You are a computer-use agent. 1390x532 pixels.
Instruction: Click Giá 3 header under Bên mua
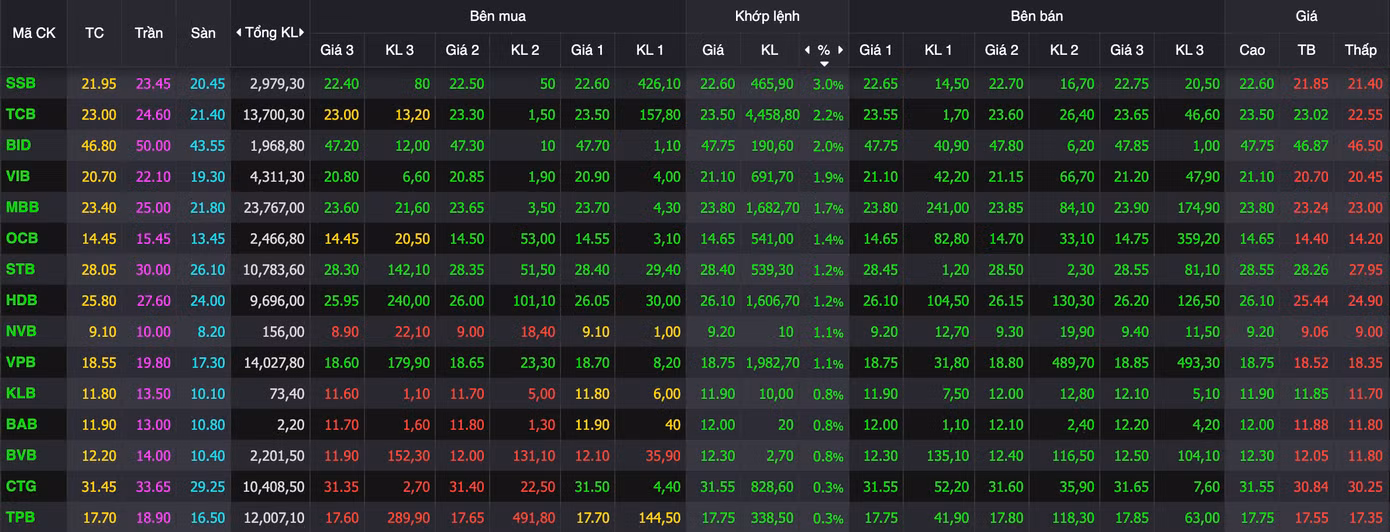coord(337,49)
